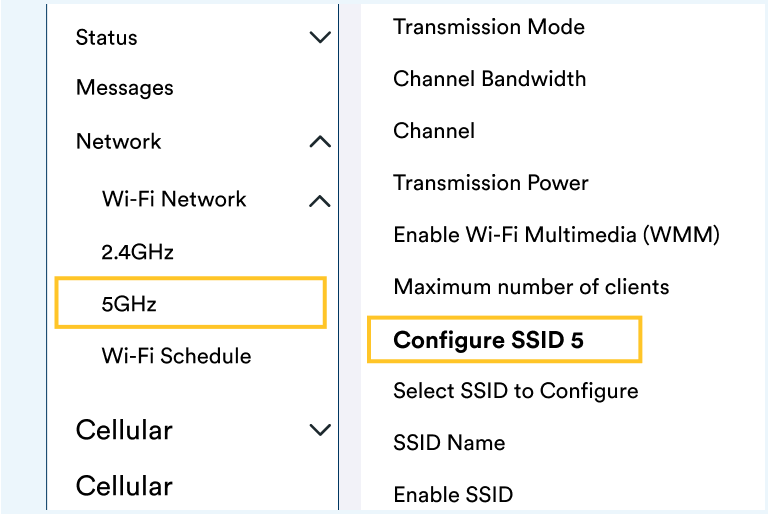Collapse the Network section chevron
Screen dimensions: 768x515
coord(320,142)
